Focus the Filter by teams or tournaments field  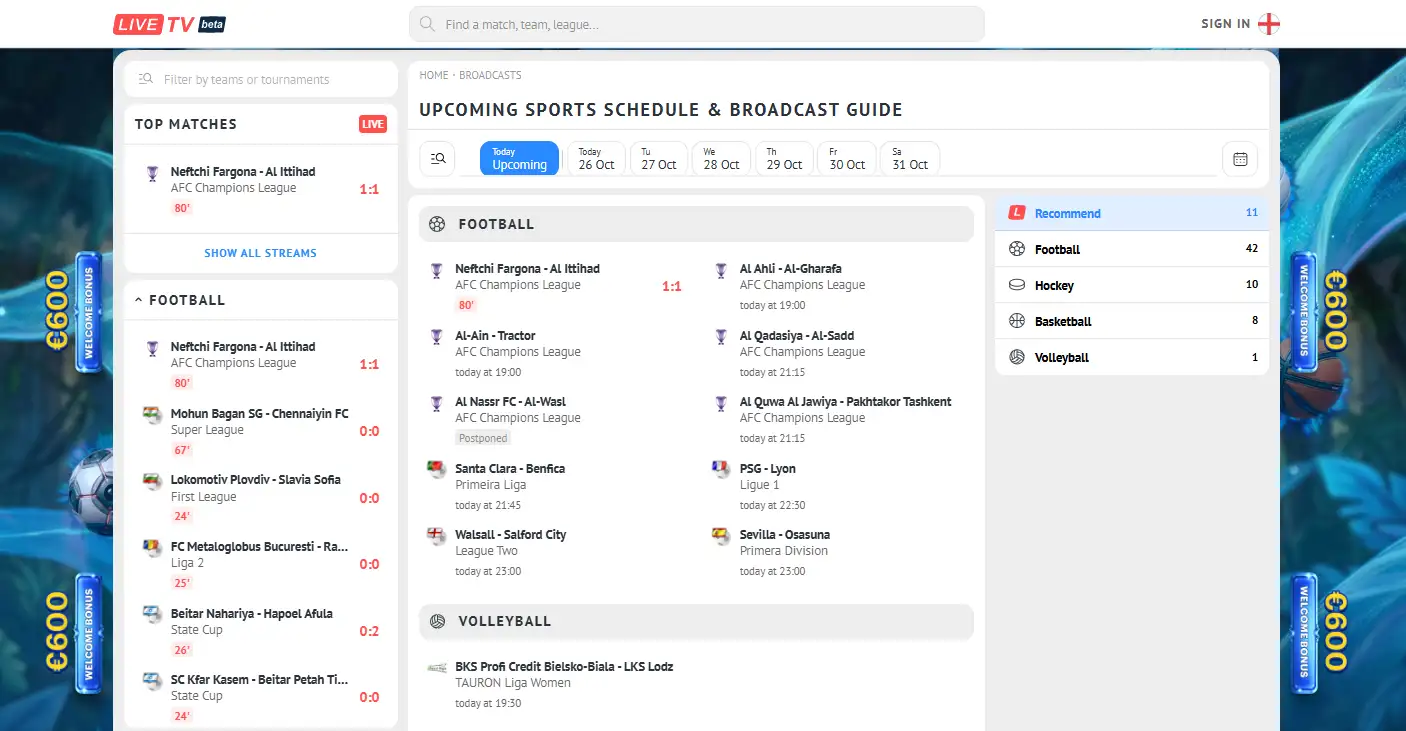click(261, 79)
